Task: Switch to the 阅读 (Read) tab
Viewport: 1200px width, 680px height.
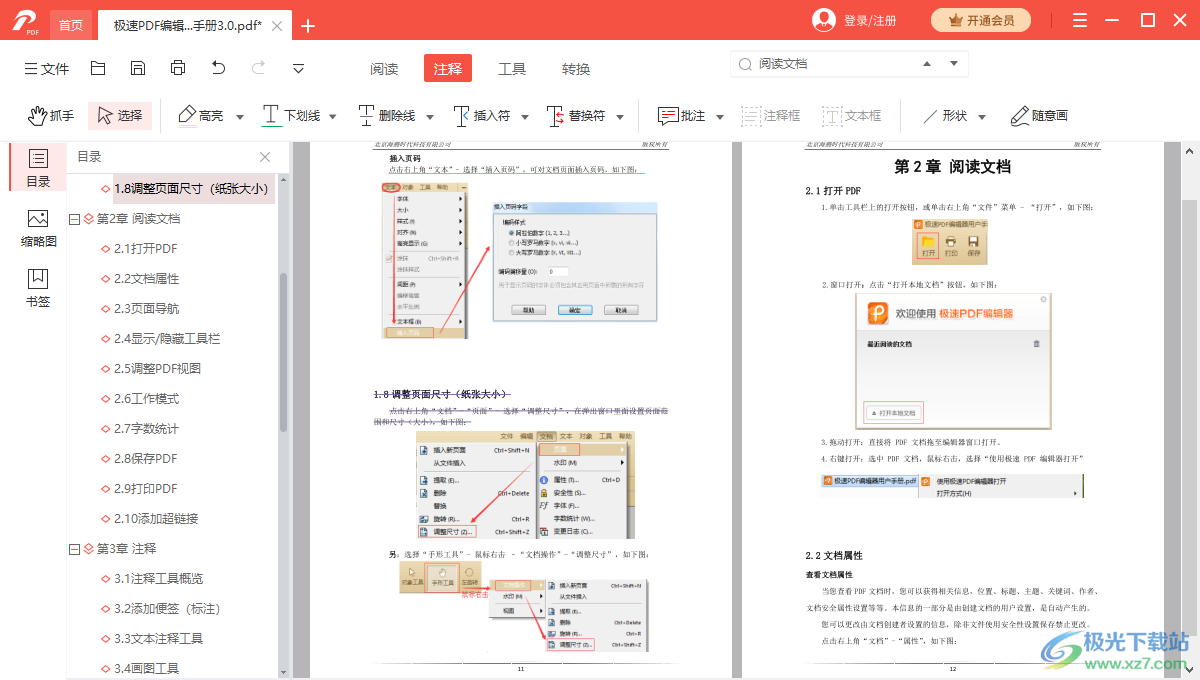Action: click(384, 69)
